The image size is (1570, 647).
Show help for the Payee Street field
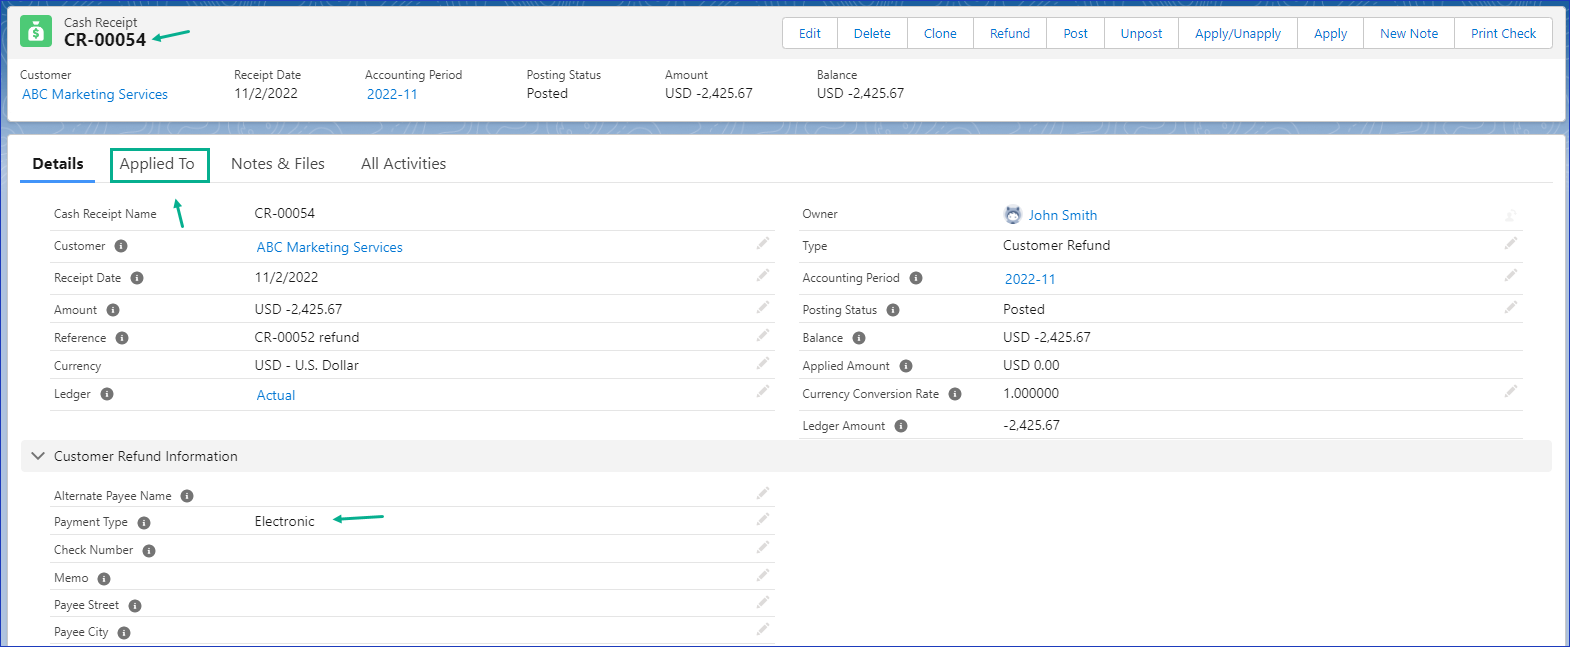tap(135, 606)
